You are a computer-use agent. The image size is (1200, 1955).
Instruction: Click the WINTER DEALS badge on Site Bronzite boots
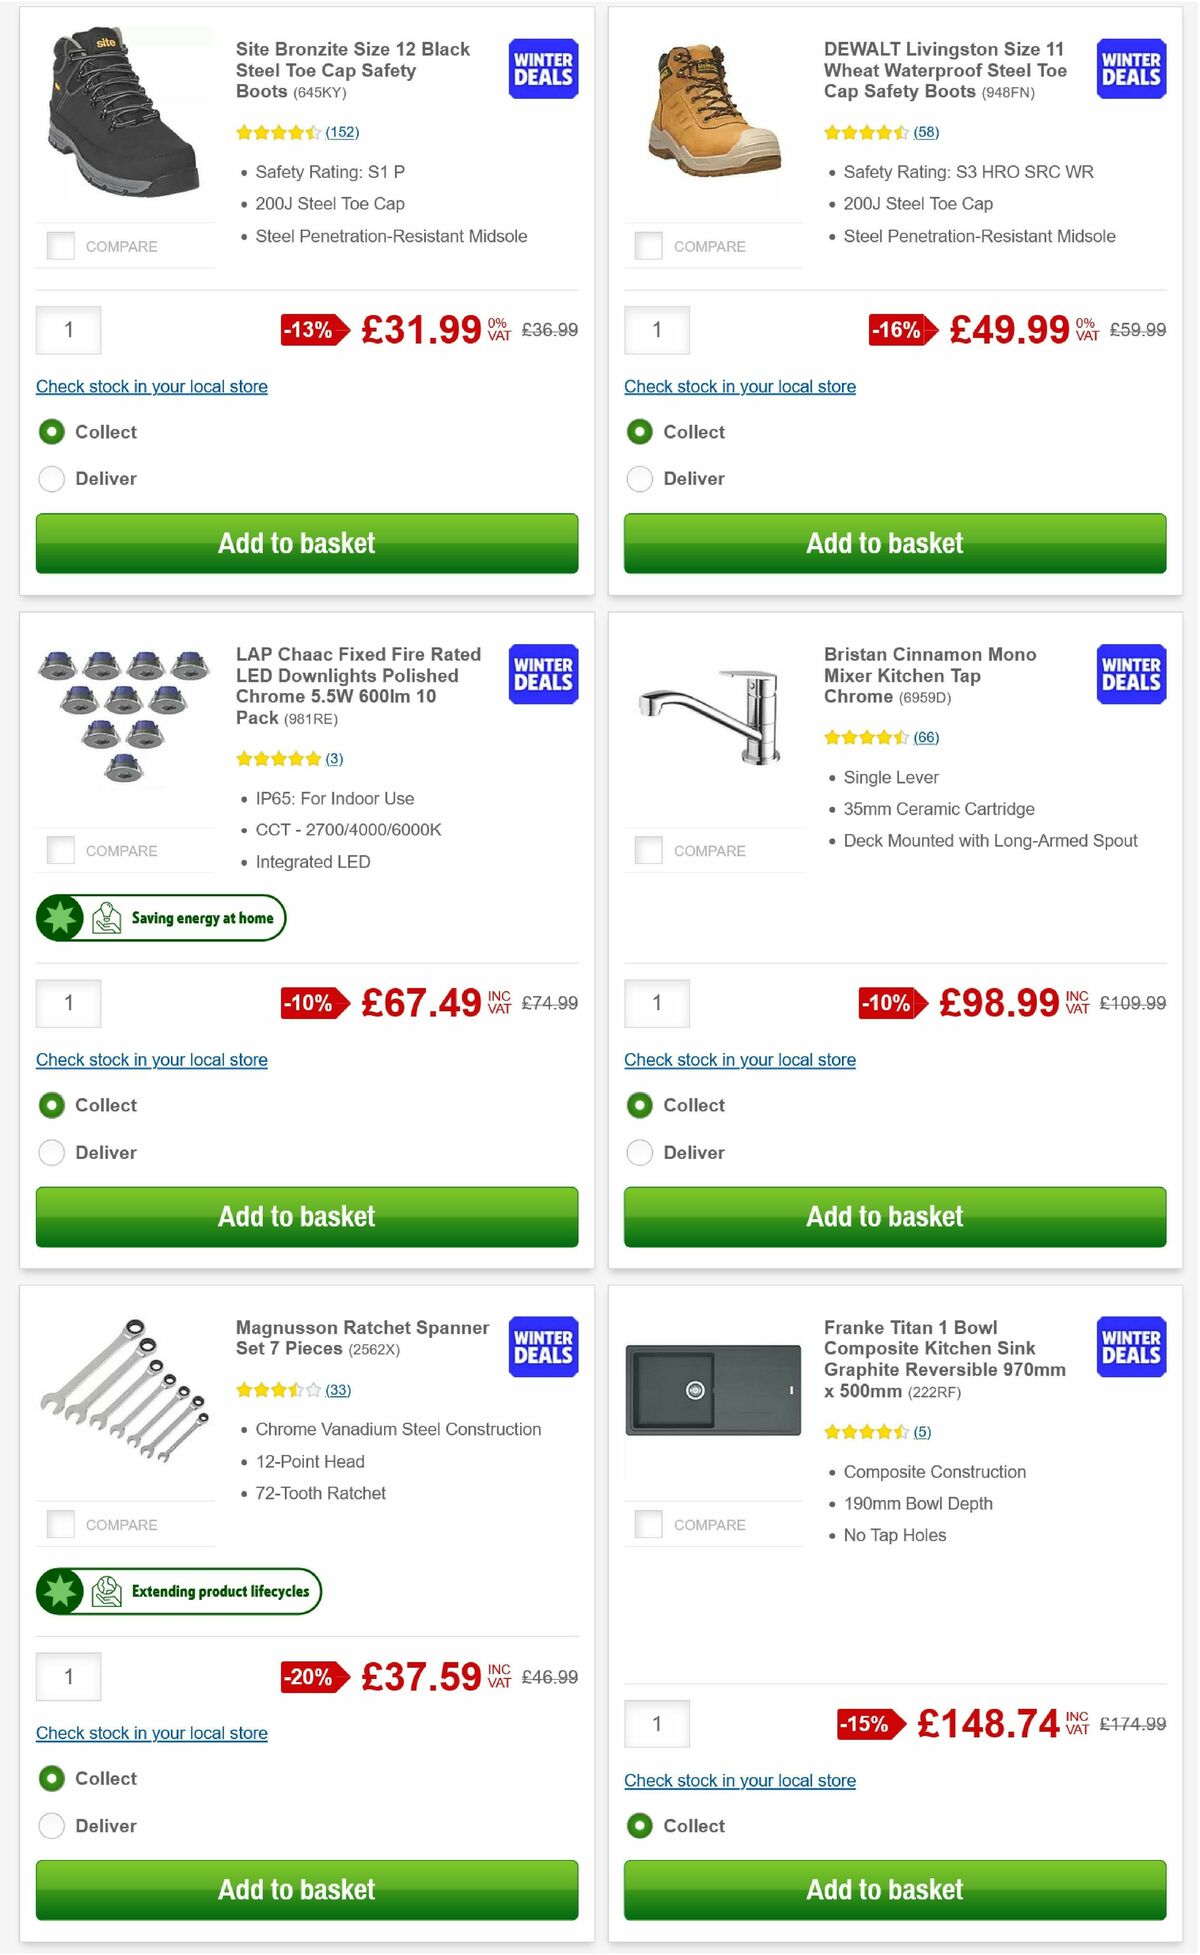(x=541, y=68)
